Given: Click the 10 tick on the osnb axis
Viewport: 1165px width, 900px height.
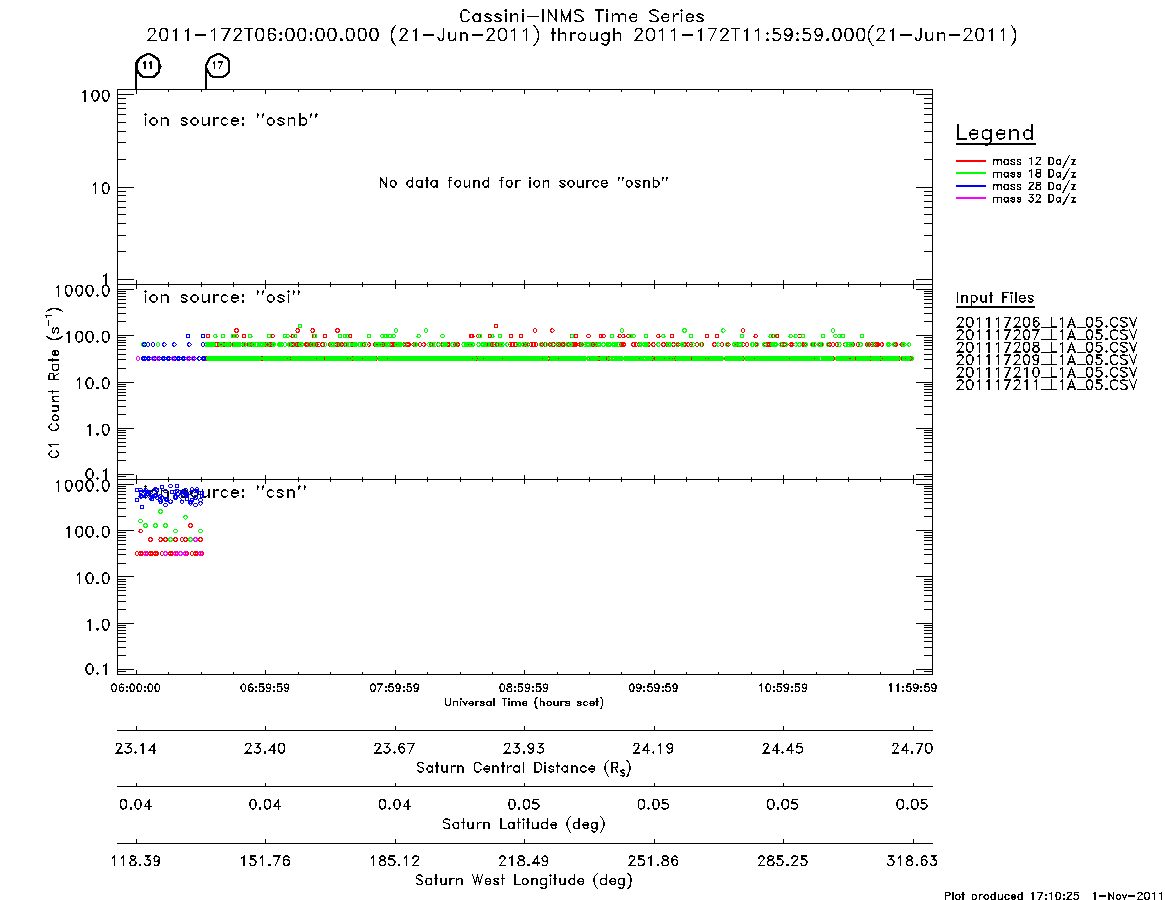Looking at the screenshot, I should pyautogui.click(x=100, y=189).
